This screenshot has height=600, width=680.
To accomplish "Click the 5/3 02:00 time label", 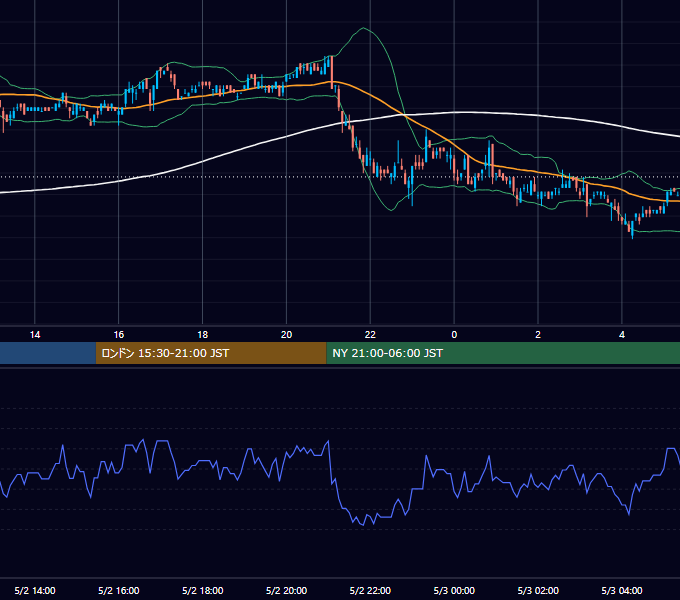I will (538, 590).
